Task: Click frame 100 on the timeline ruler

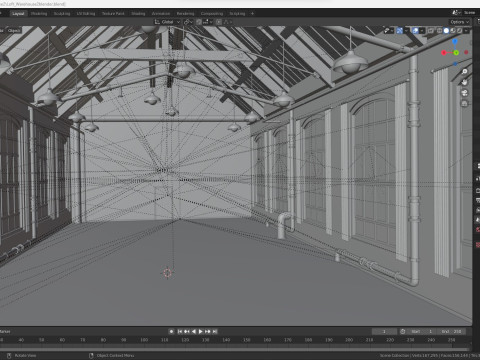Action: click(x=144, y=340)
